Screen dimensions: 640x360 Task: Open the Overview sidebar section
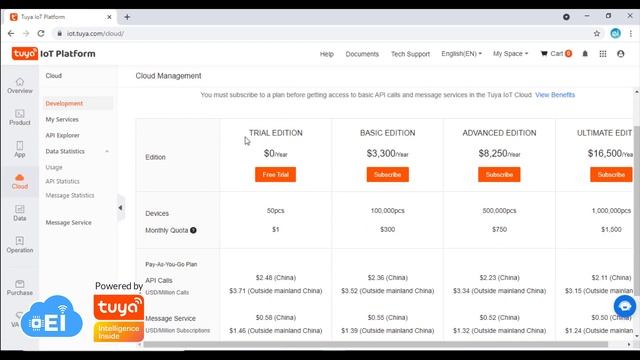20,86
